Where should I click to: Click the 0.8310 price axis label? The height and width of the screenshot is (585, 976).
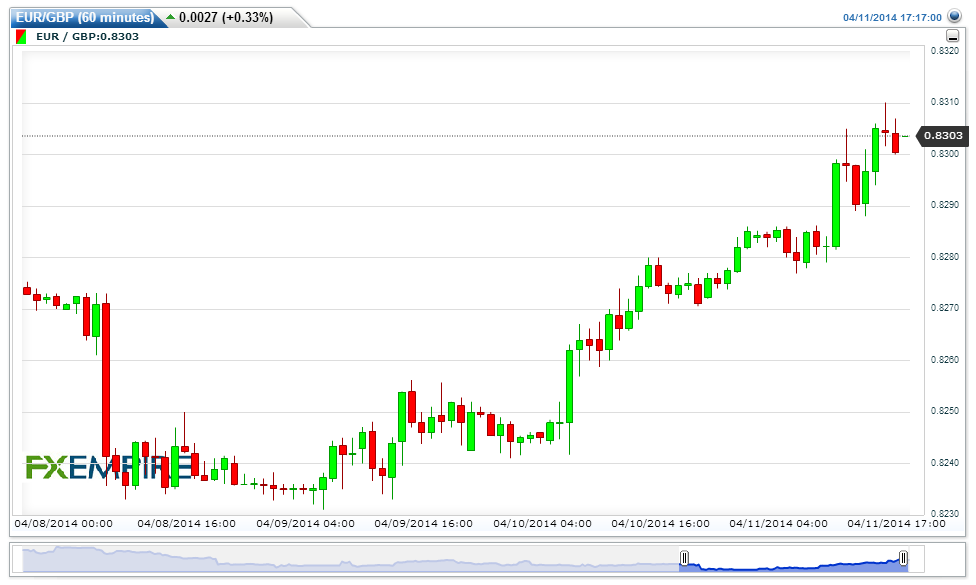tap(944, 102)
